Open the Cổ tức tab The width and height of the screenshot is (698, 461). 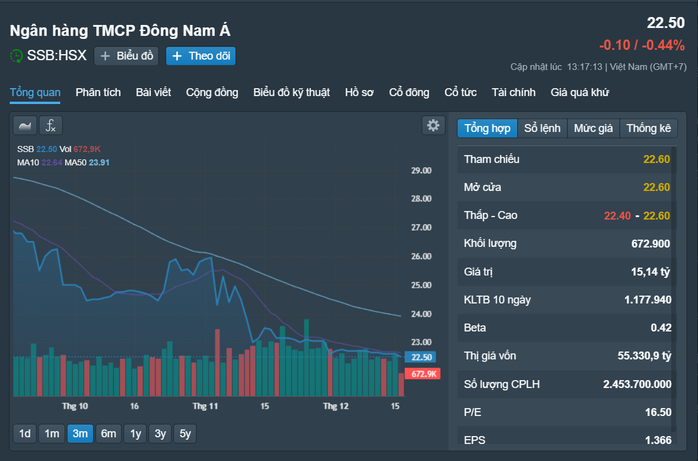[460, 92]
